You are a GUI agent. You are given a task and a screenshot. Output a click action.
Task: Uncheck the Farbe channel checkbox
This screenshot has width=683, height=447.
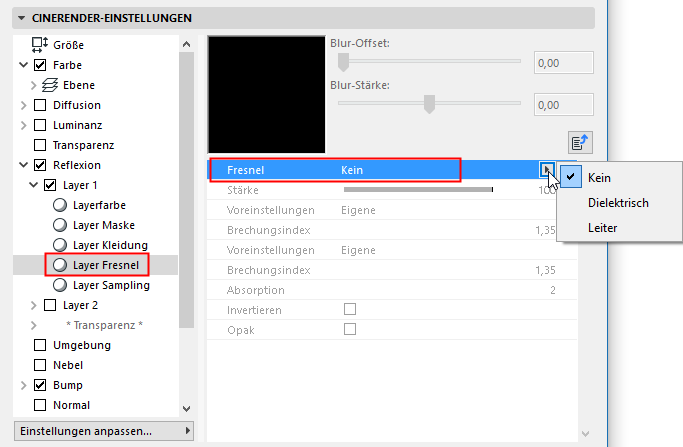coord(40,65)
